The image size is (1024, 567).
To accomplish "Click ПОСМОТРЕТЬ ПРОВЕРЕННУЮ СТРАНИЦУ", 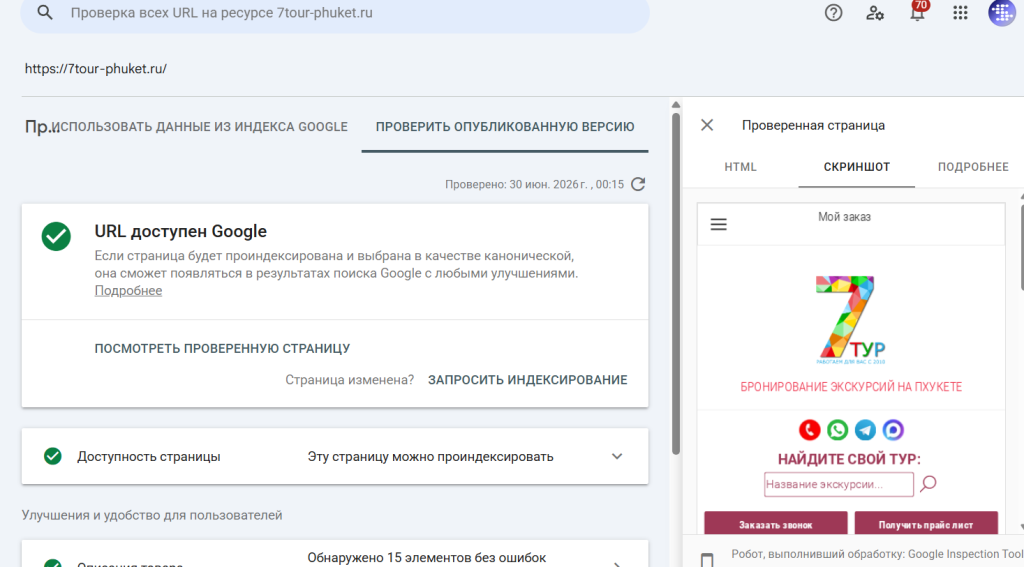I will click(x=222, y=349).
